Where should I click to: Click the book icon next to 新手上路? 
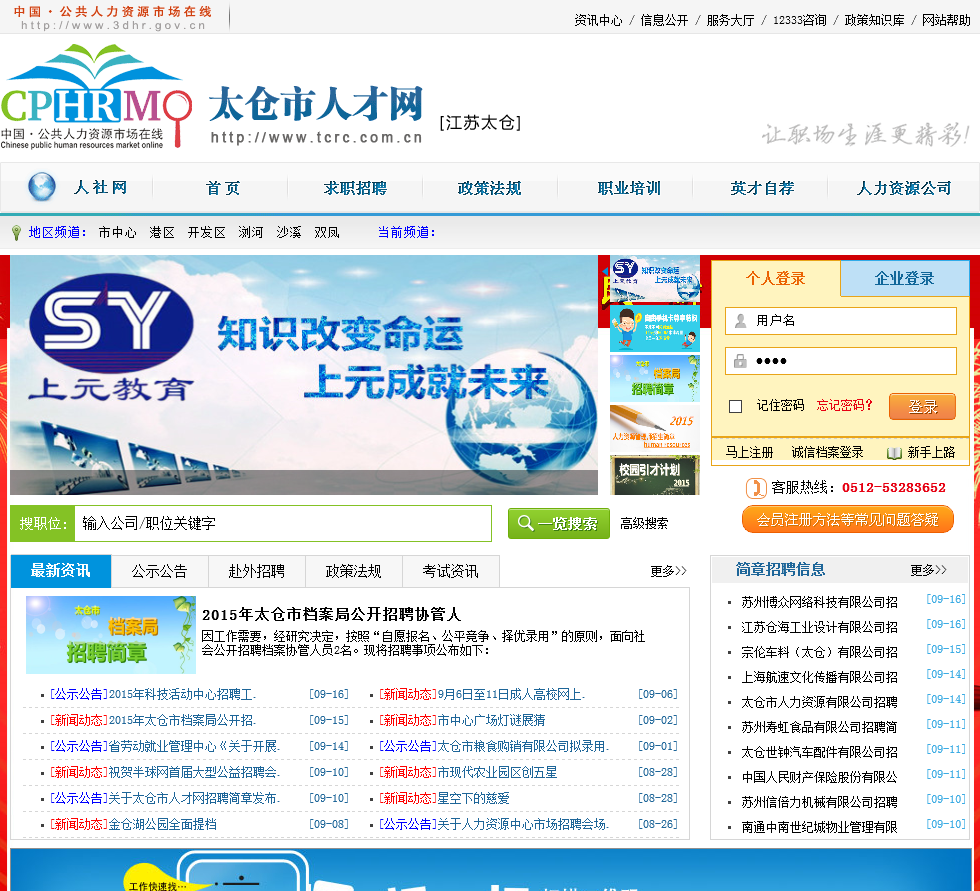point(894,452)
